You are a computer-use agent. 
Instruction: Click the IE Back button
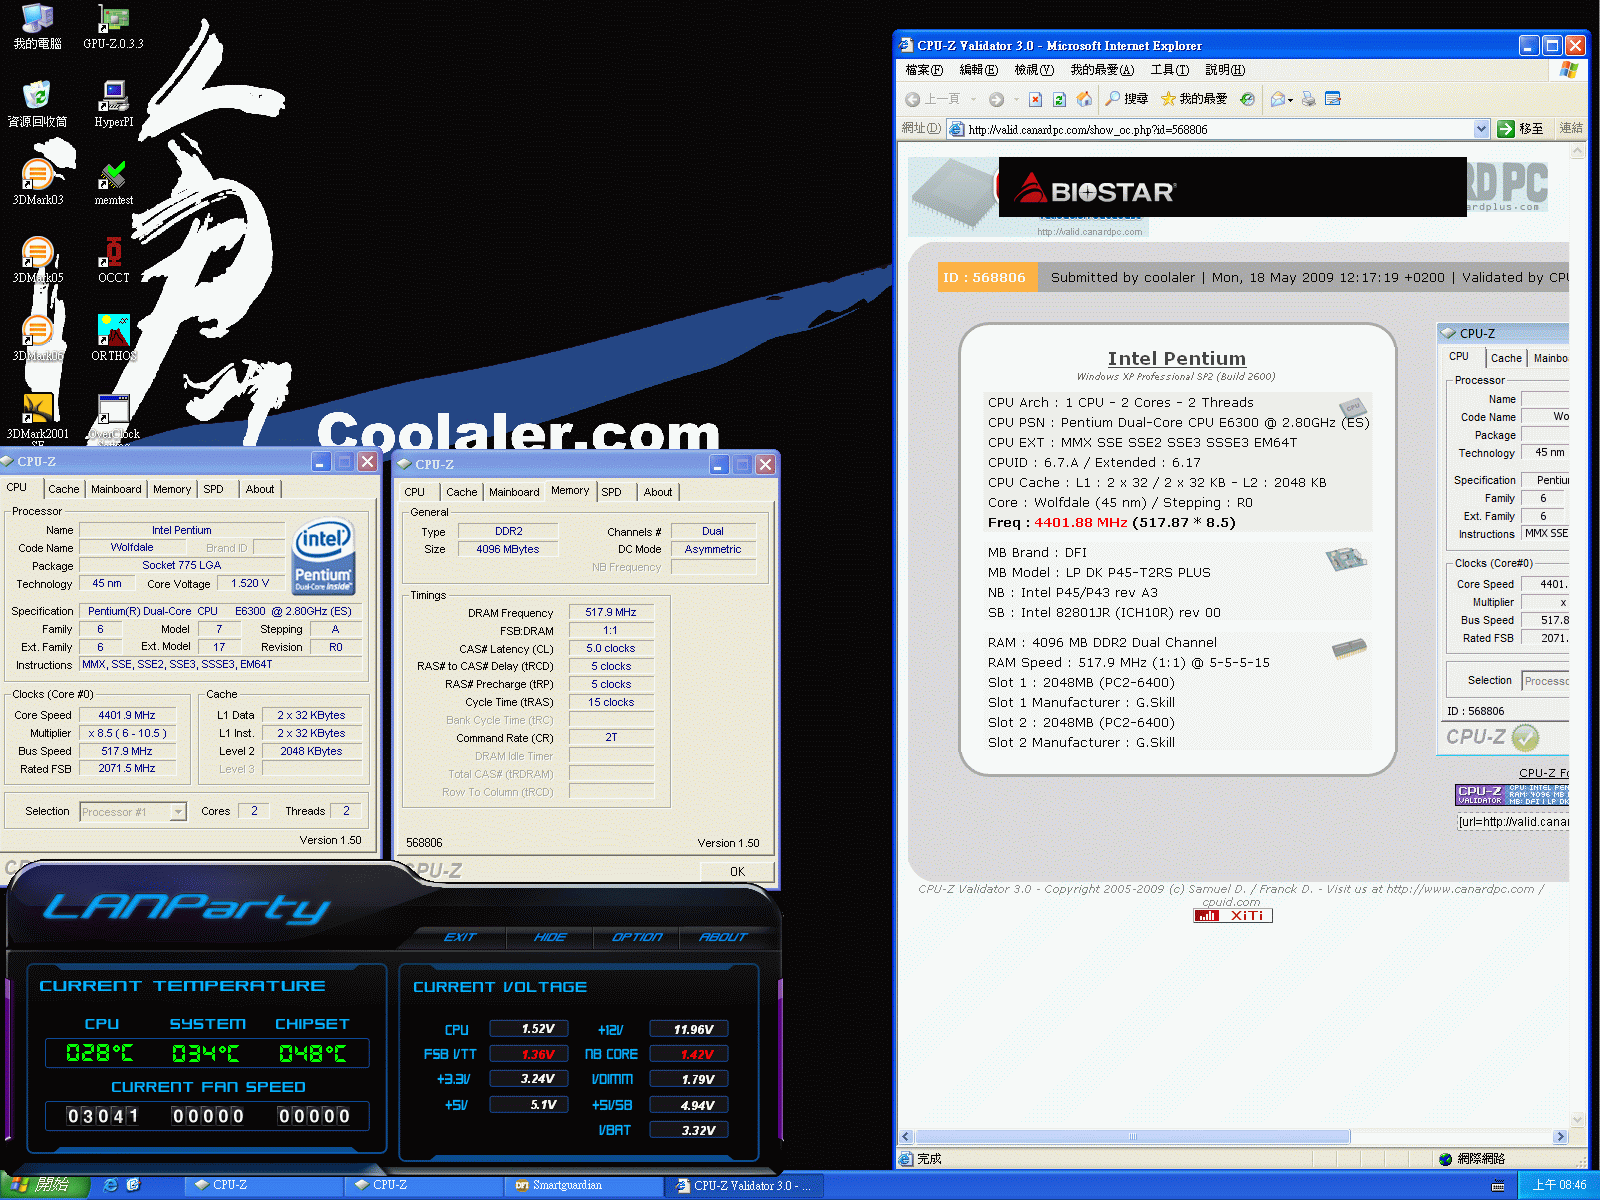coord(932,99)
